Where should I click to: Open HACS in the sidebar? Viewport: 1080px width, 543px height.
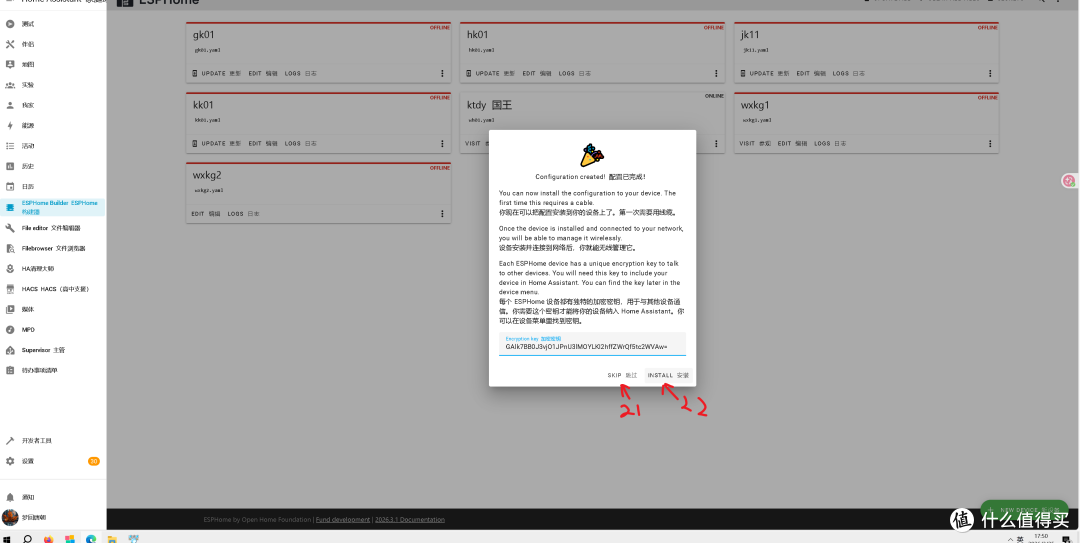(53, 289)
